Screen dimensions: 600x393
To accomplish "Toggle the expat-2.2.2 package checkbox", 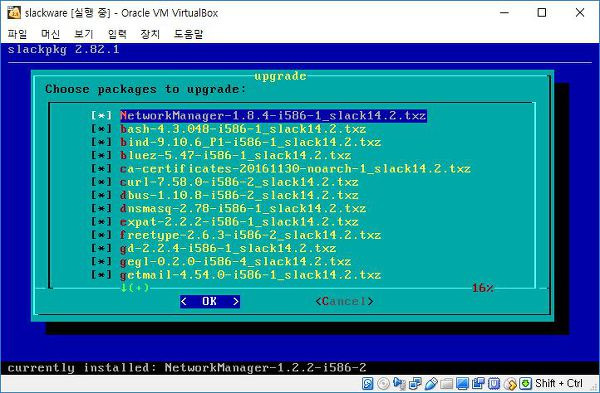I will (101, 222).
